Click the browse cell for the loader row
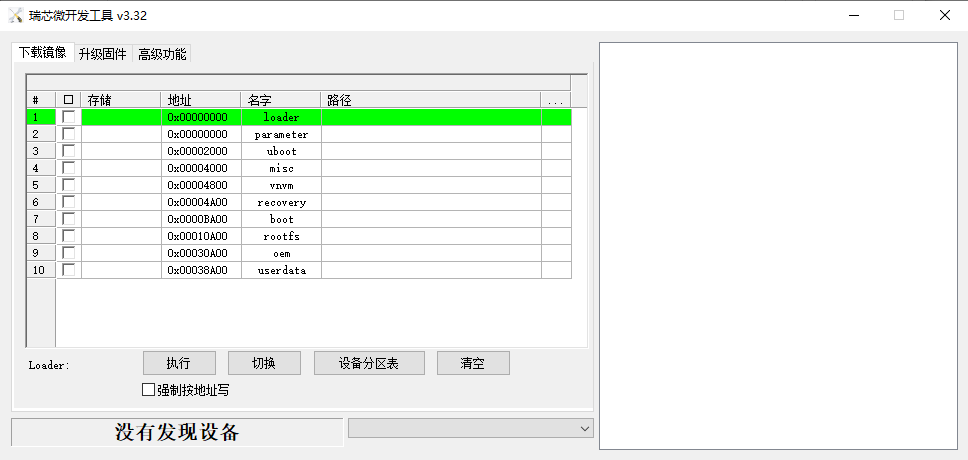 tap(556, 117)
